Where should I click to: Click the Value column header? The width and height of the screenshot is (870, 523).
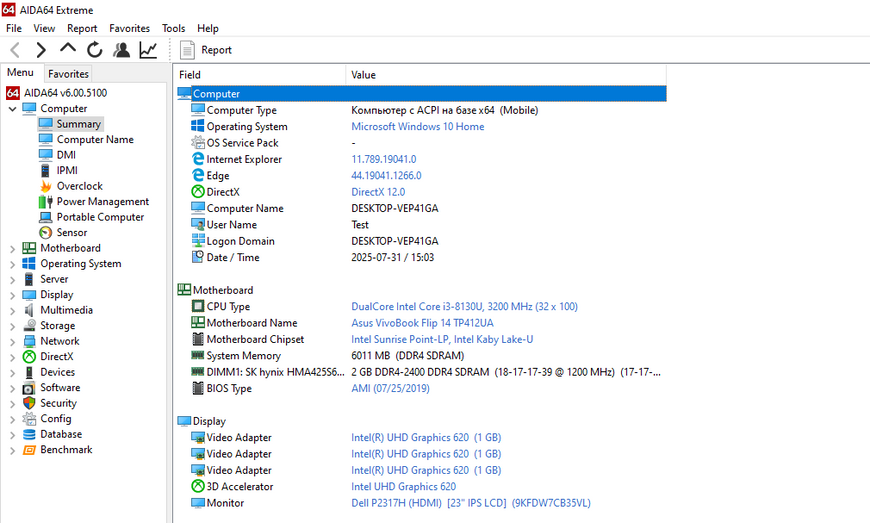click(506, 75)
